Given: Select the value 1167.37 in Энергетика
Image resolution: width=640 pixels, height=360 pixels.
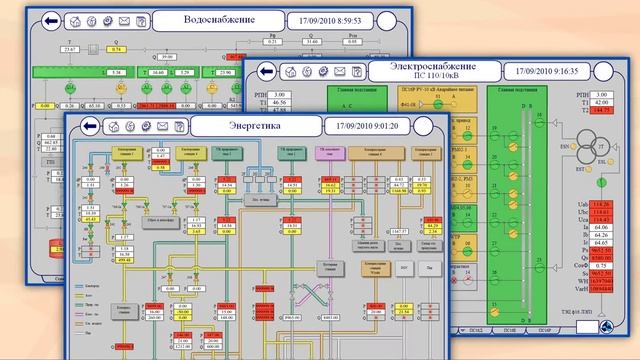Looking at the screenshot, I should click(399, 231).
